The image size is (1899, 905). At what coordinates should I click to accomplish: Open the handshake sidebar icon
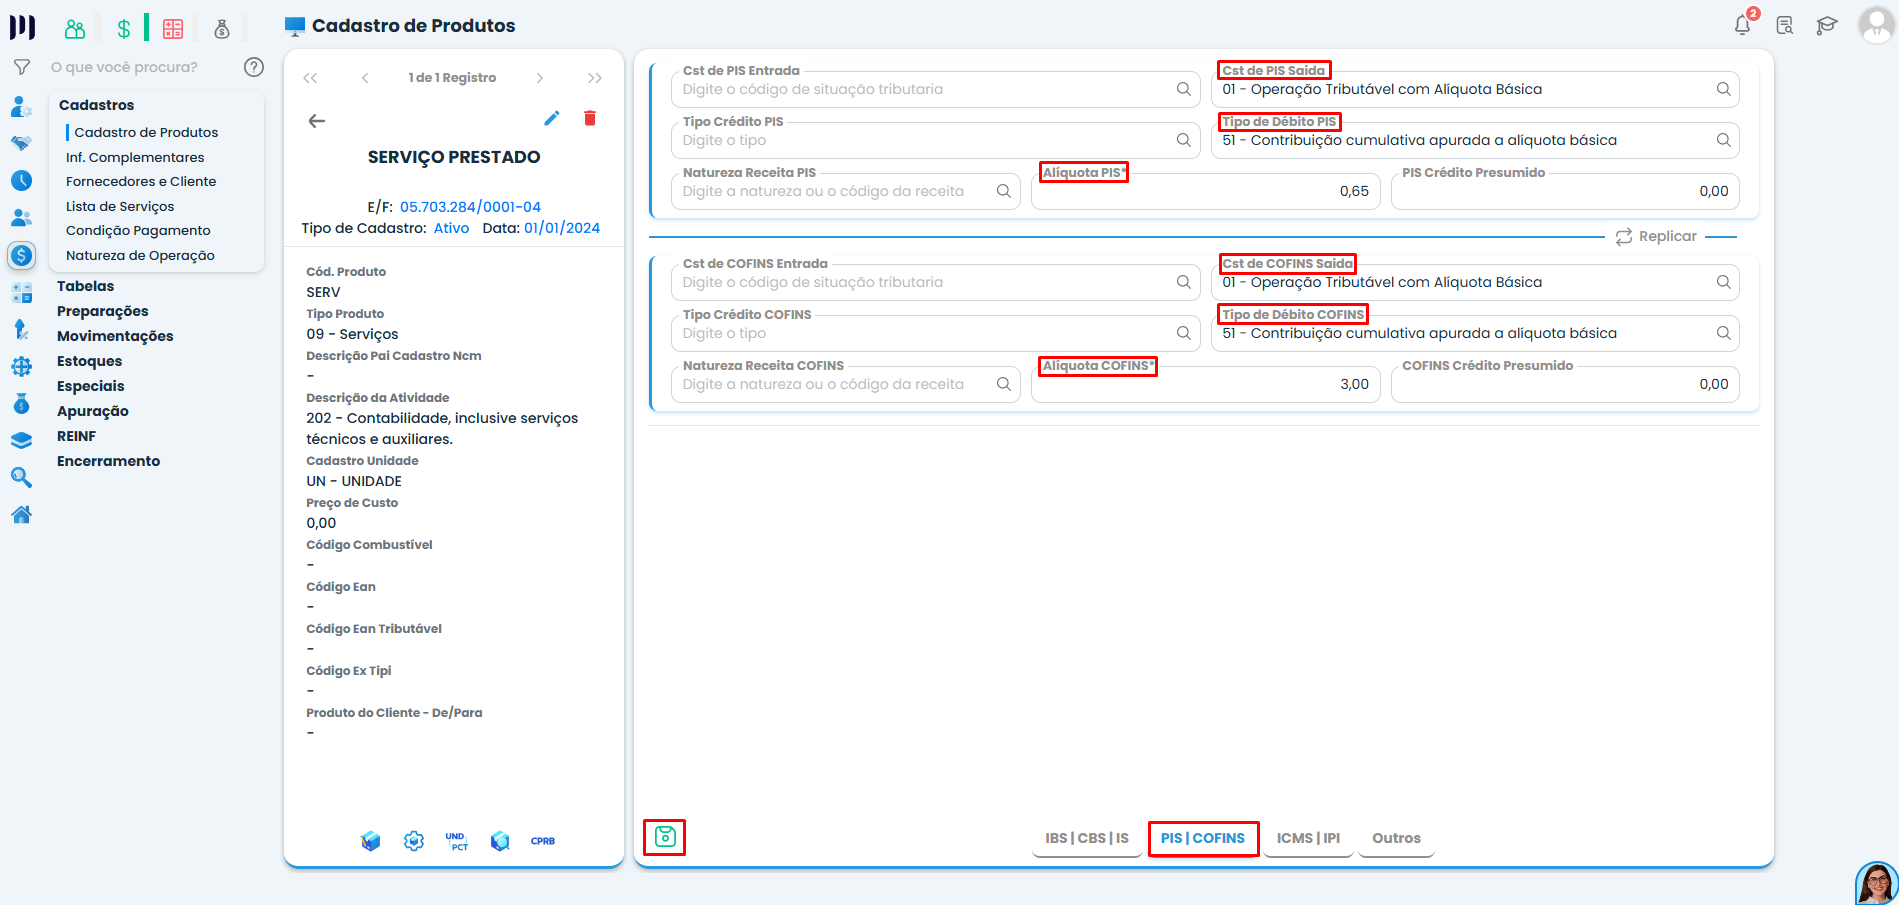(x=21, y=143)
